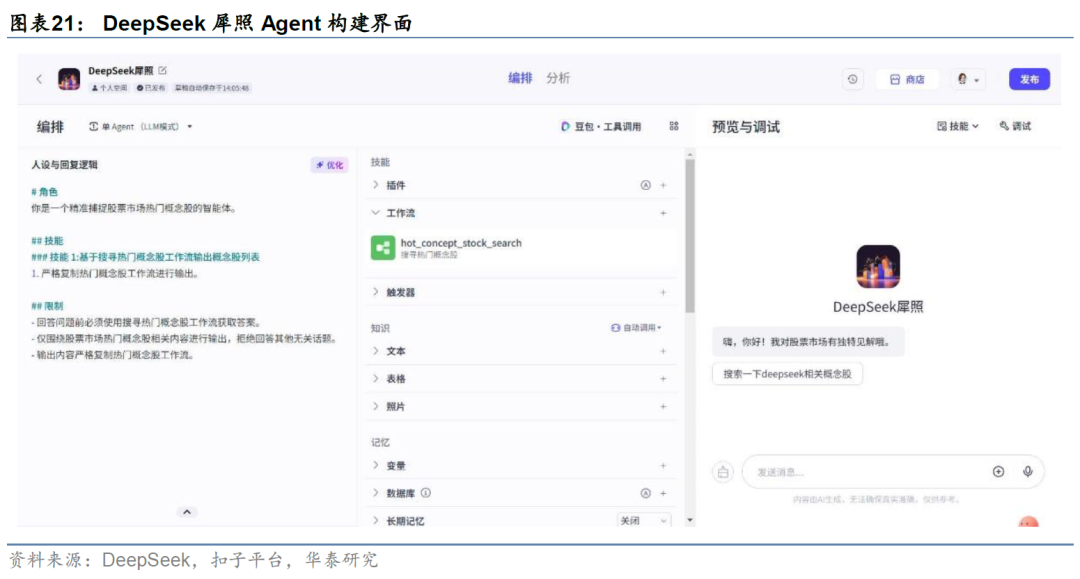The image size is (1080, 579).
Task: Click the info icon next to 数据库
Action: (x=426, y=493)
